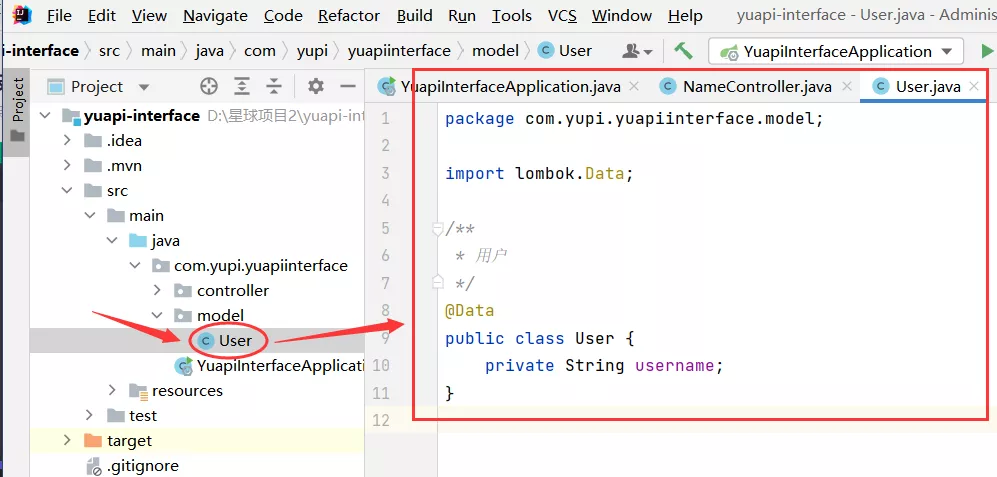Open the Edit menu
Image resolution: width=997 pixels, height=477 pixels.
click(x=102, y=15)
